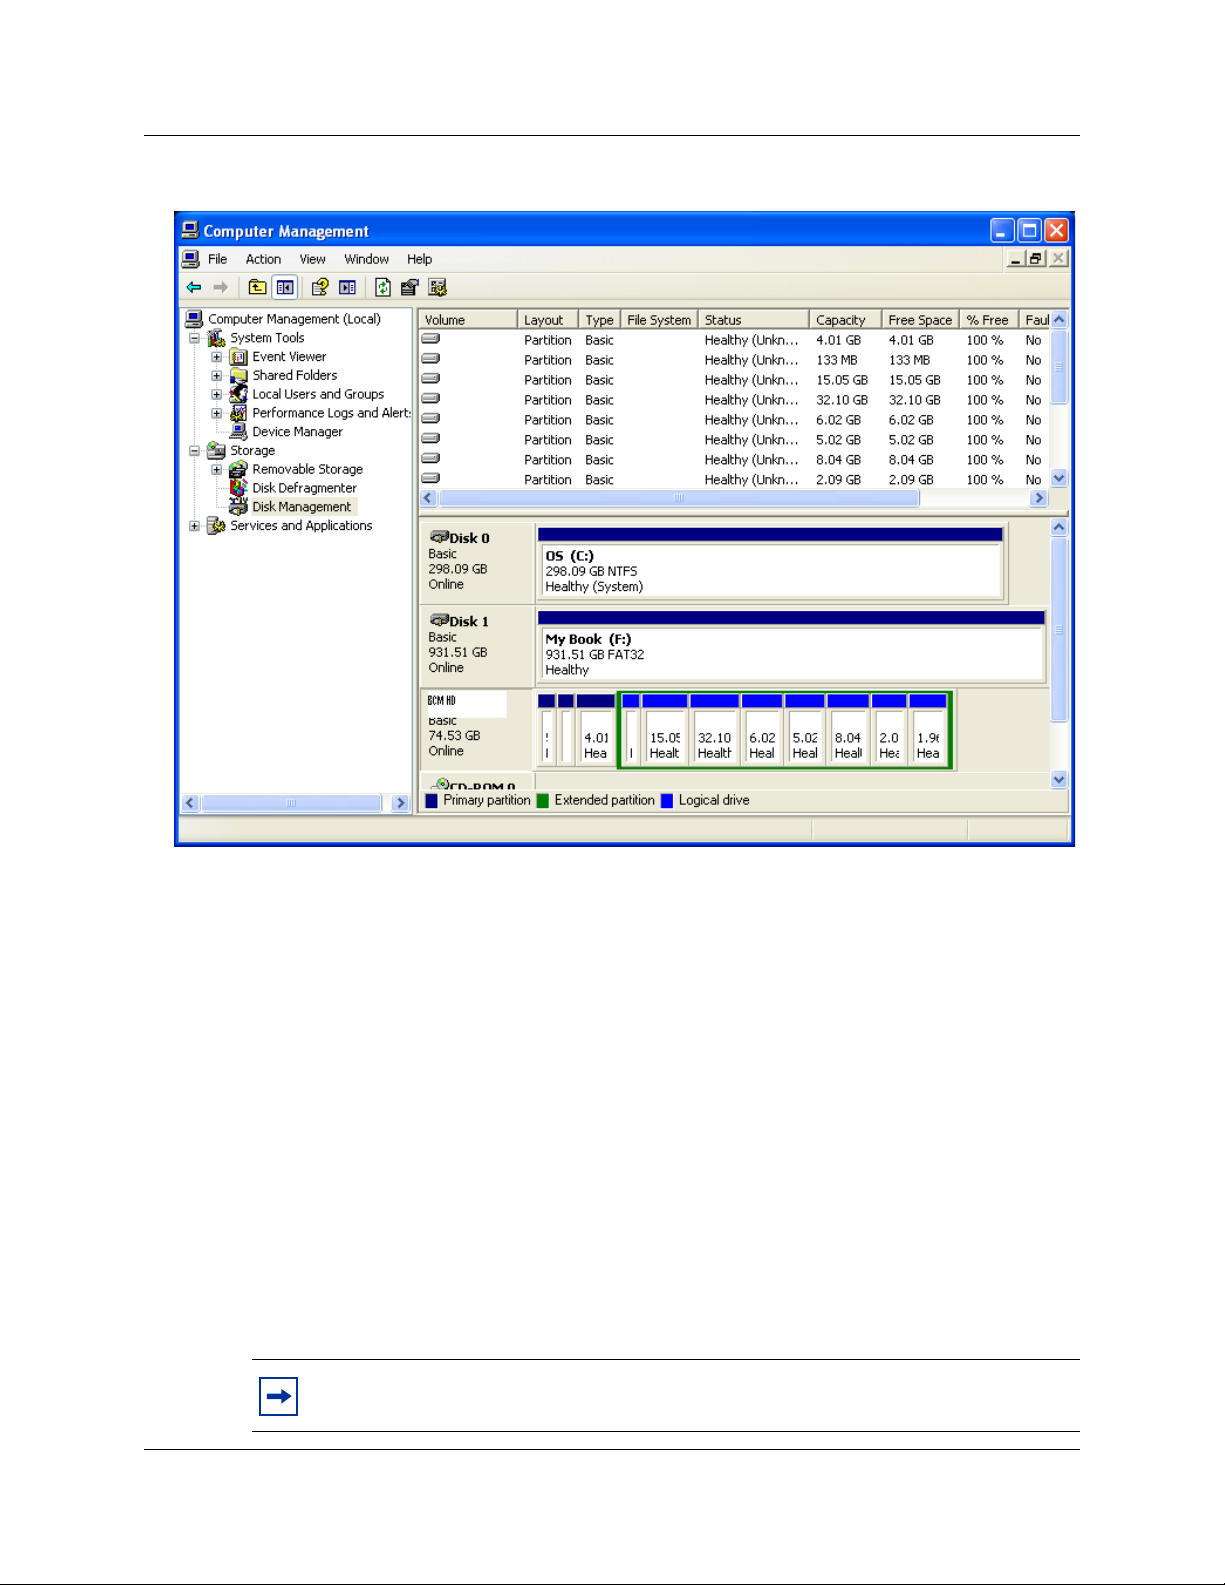Sort by the Free Space column header

(x=920, y=320)
